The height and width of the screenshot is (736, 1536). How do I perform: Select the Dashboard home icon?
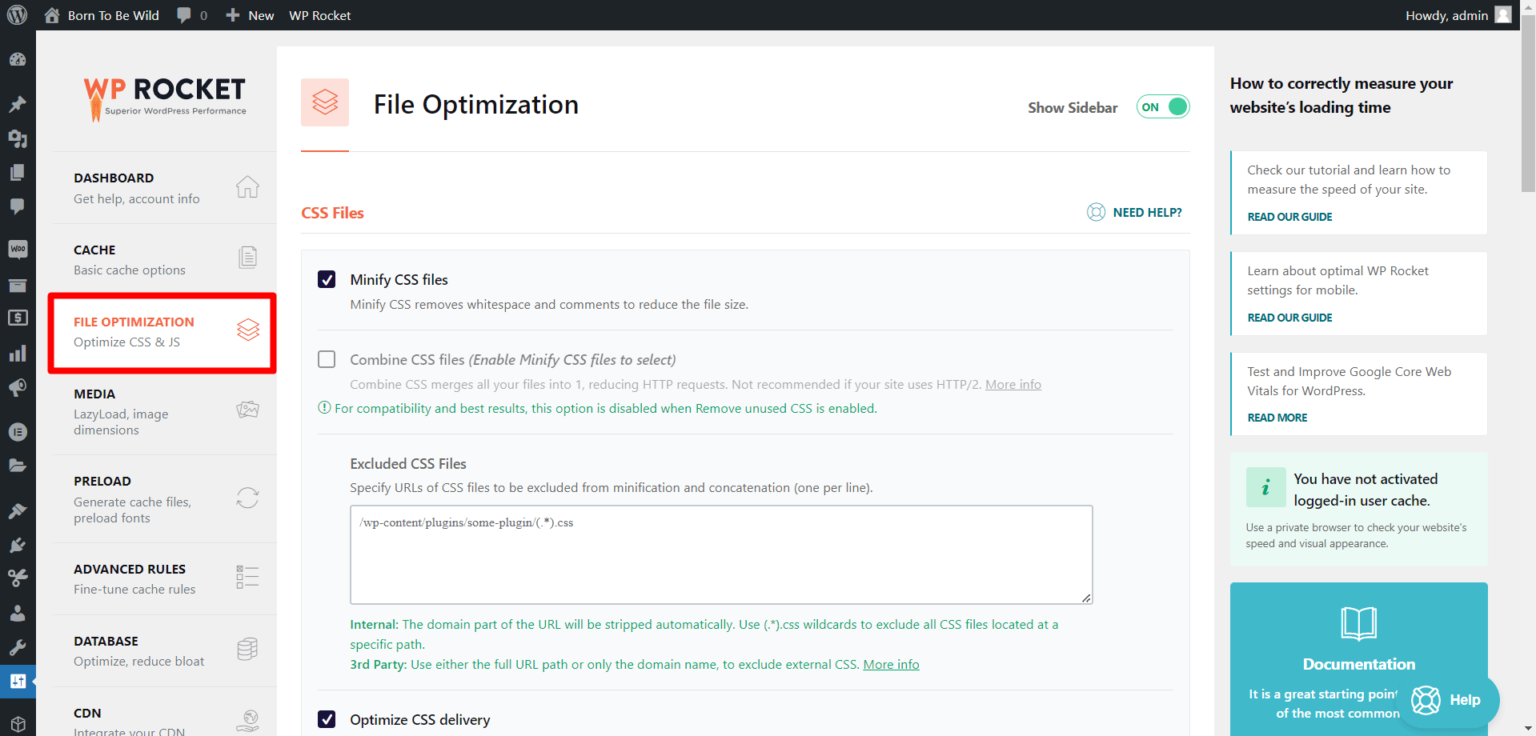[247, 186]
